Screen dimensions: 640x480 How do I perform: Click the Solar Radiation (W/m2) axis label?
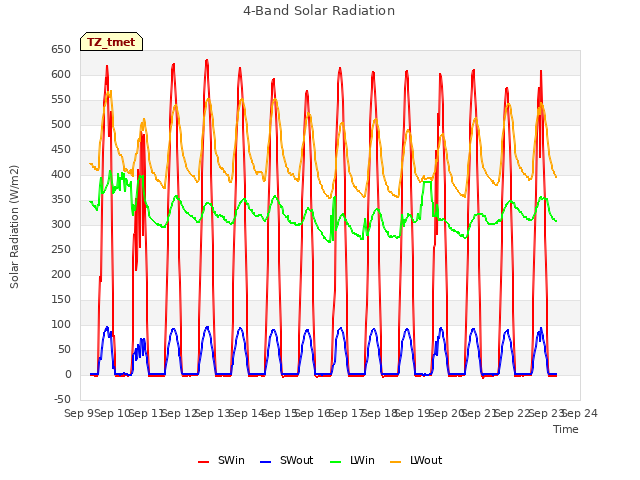tap(14, 227)
